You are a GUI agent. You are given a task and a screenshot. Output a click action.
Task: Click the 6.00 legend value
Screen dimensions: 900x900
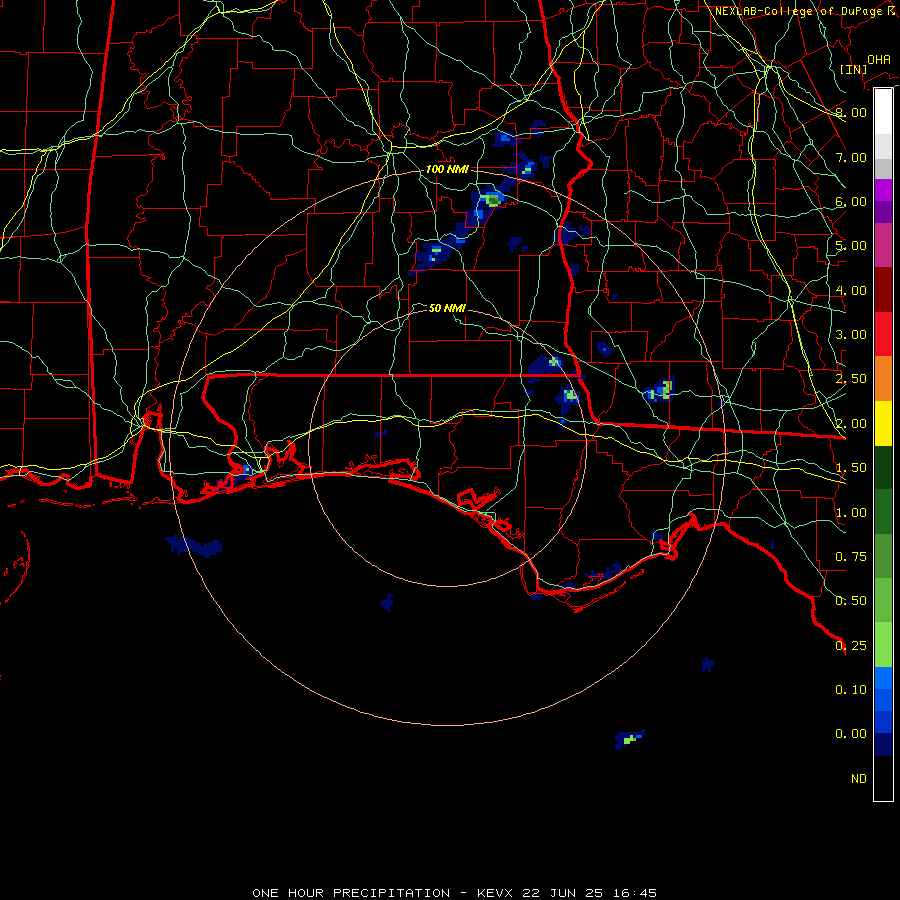[851, 201]
